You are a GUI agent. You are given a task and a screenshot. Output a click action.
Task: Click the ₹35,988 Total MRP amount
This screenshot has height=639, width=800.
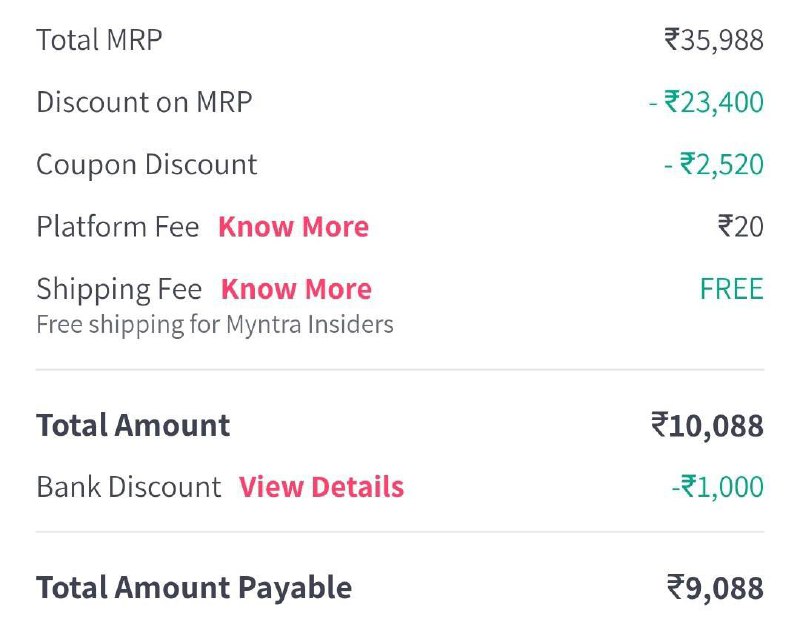pyautogui.click(x=714, y=40)
